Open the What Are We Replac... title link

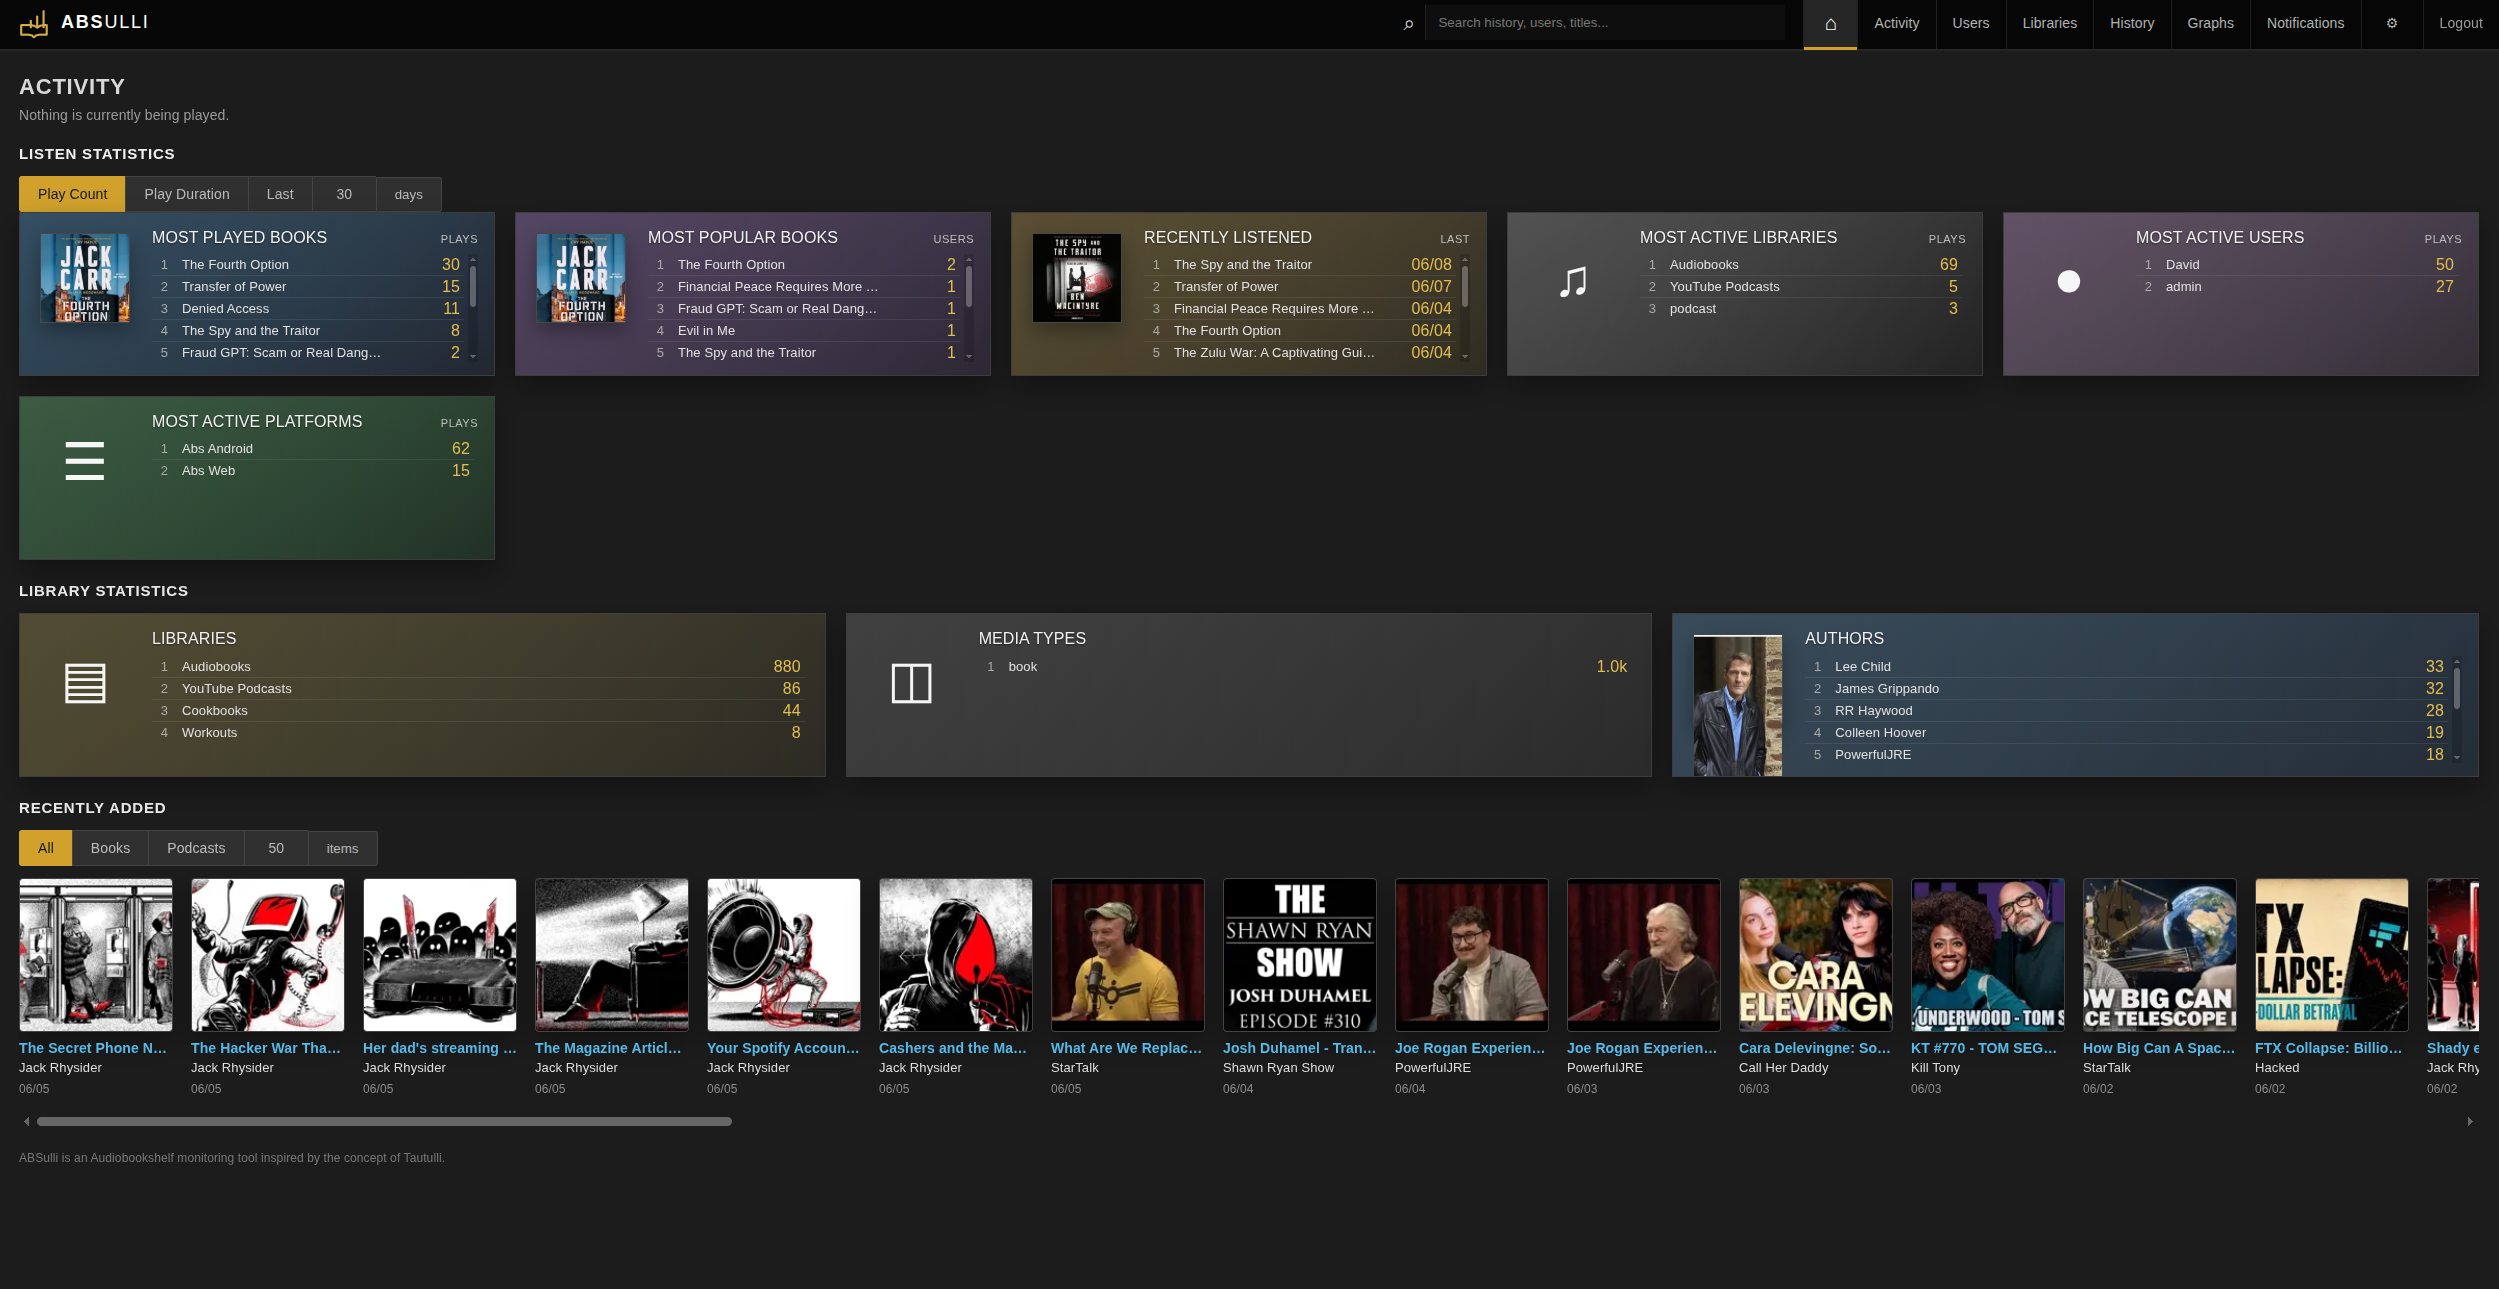[x=1126, y=1048]
